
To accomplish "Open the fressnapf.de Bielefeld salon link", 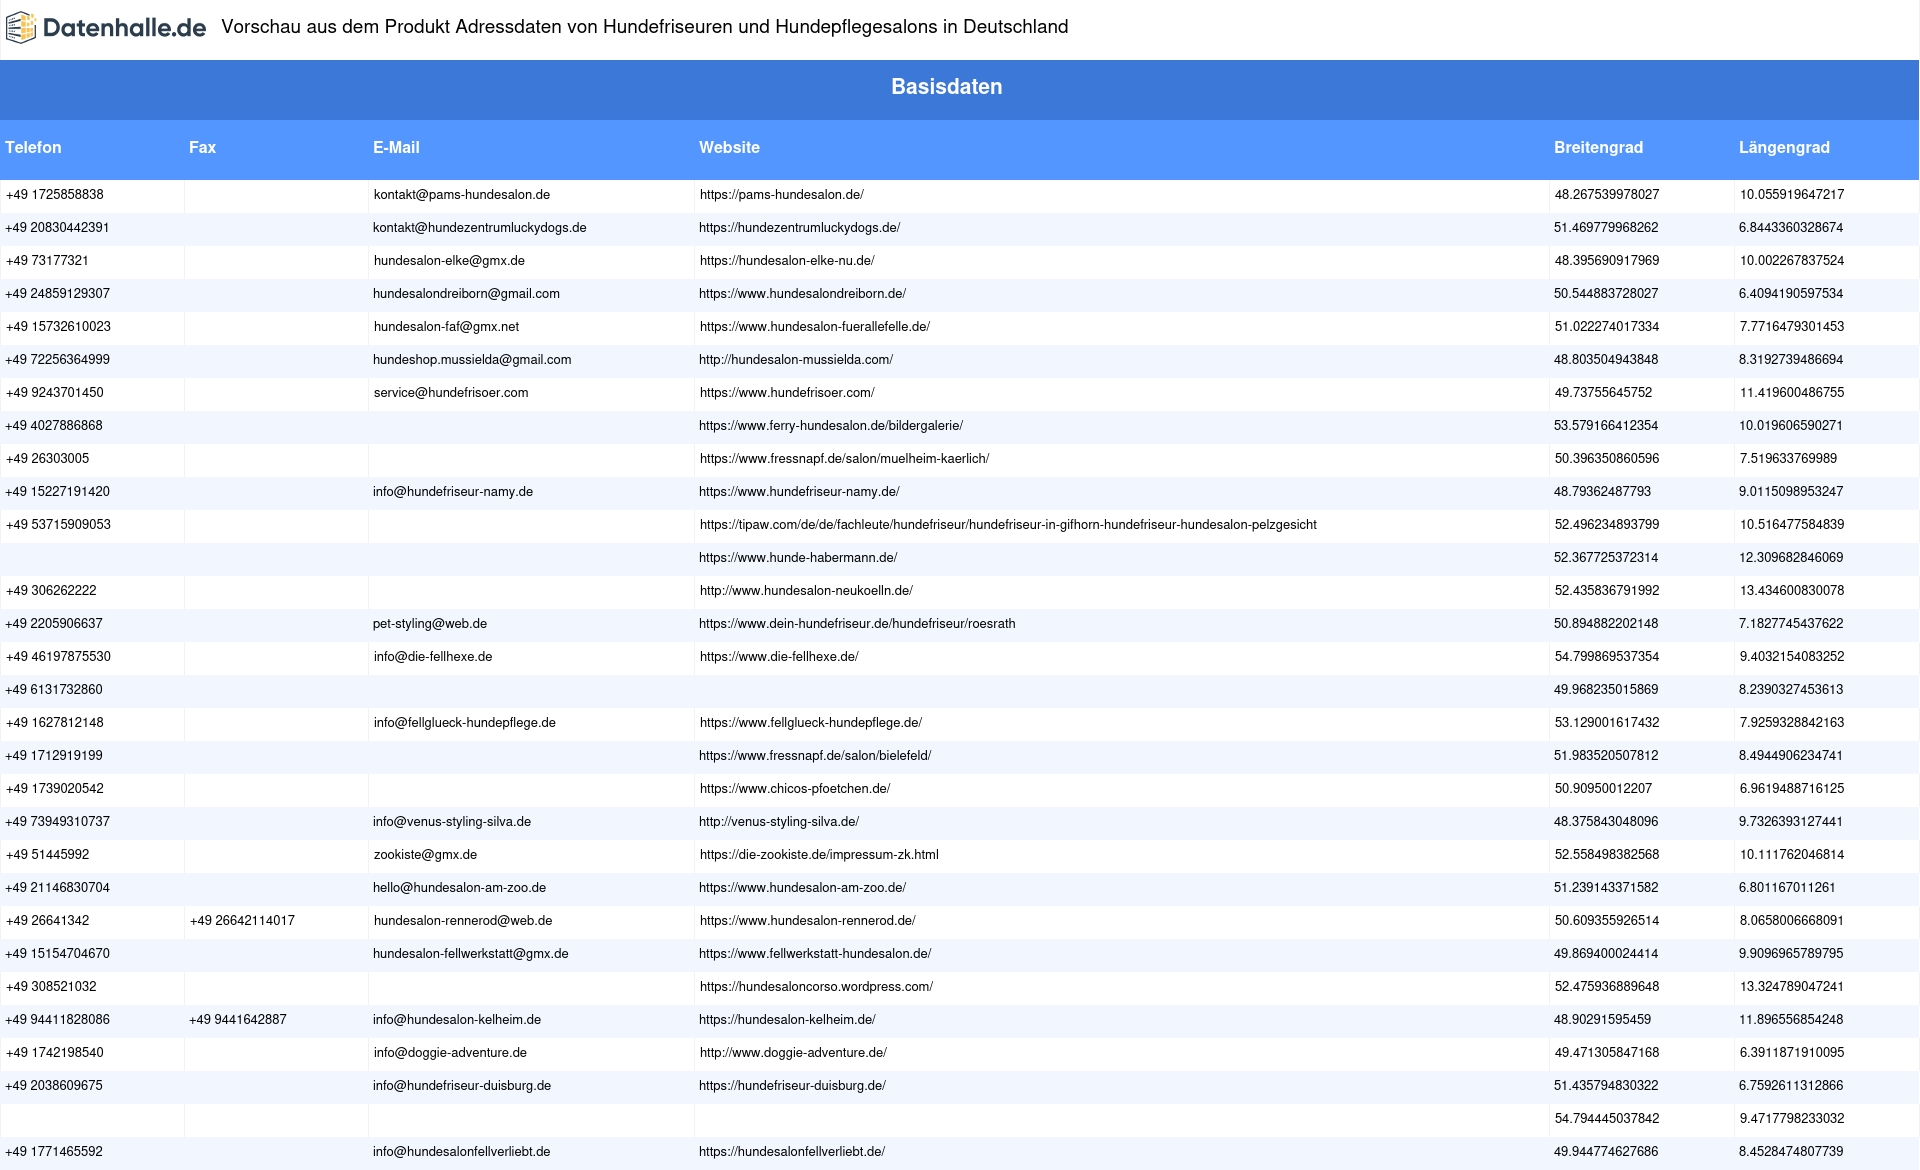I will 814,756.
